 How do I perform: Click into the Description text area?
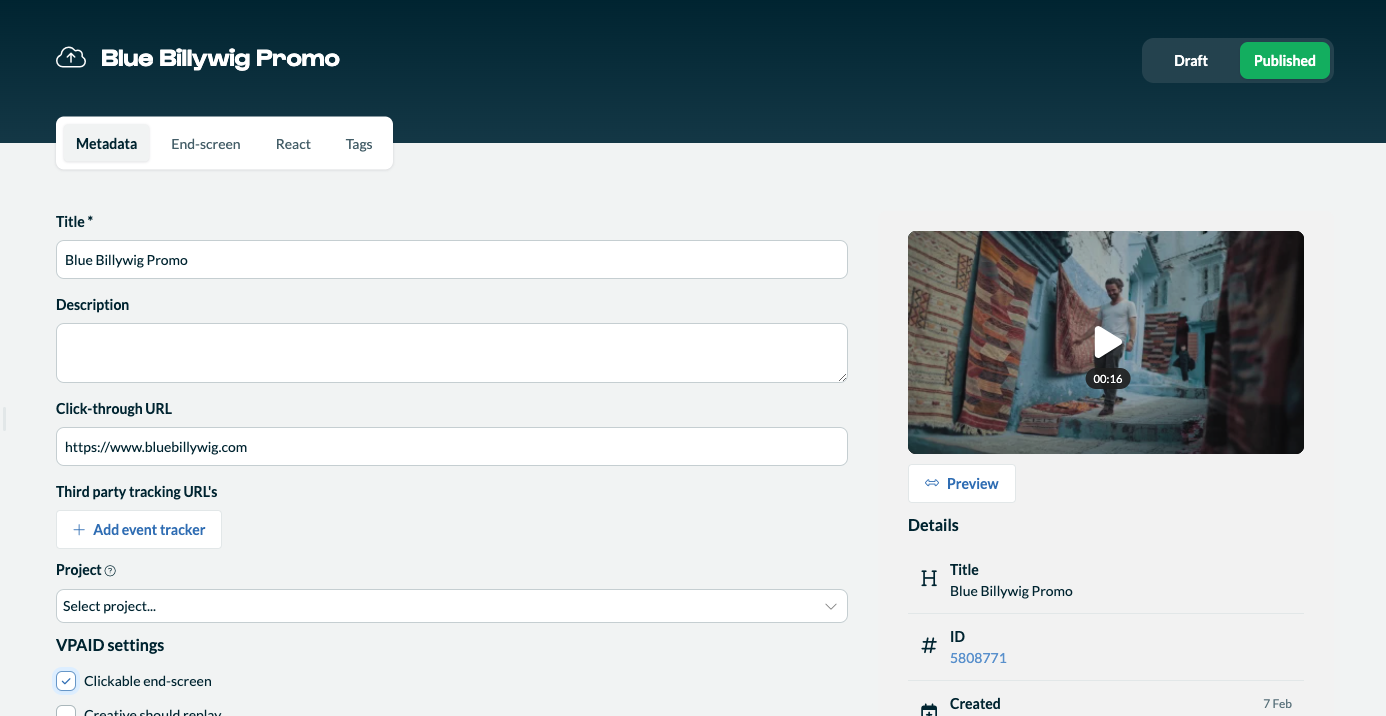pos(452,353)
